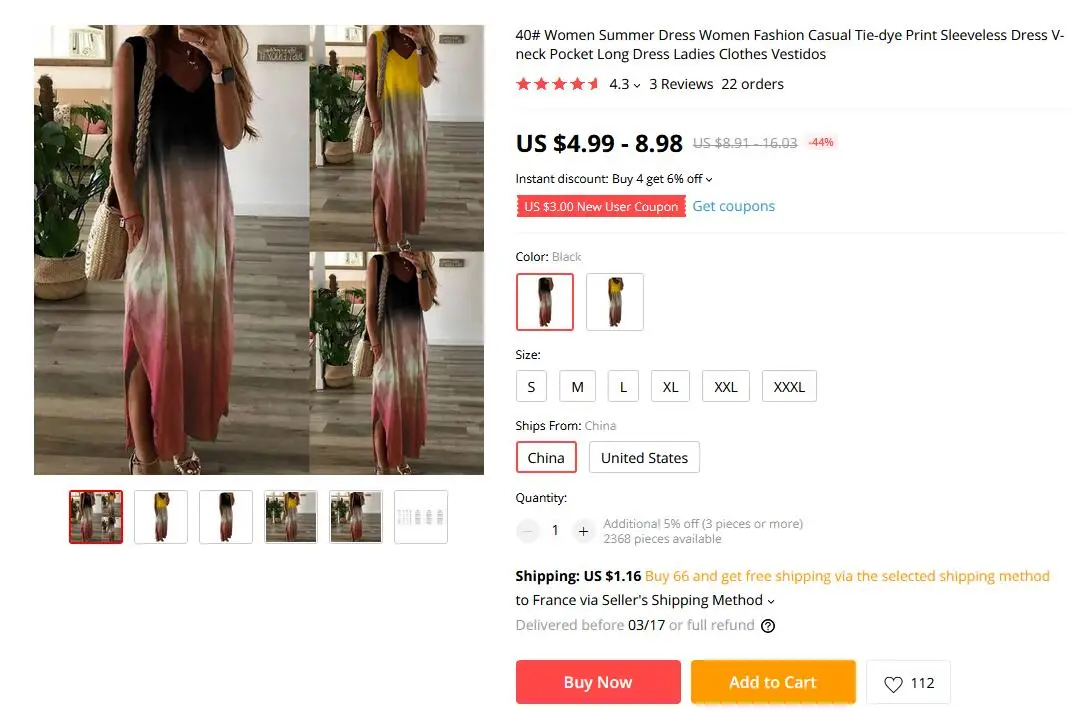Increase quantity with the plus button
The height and width of the screenshot is (722, 1078).
click(584, 531)
